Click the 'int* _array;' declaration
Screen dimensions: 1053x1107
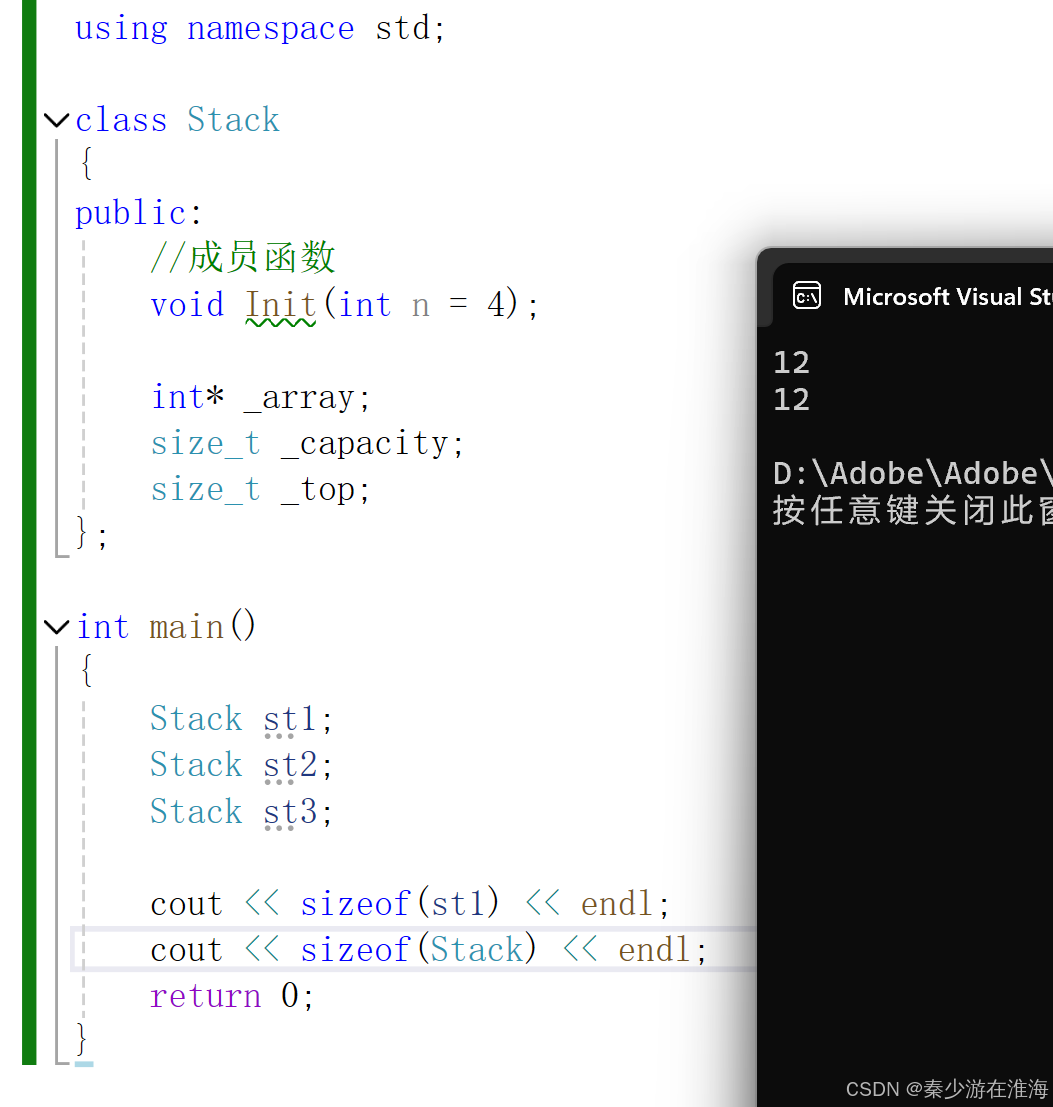pos(260,397)
